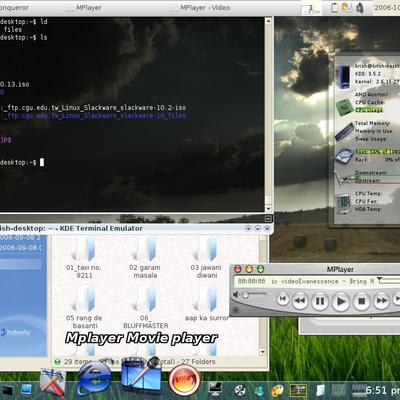The width and height of the screenshot is (400, 400).
Task: Launch the hammer and tools dock icon
Action: [x=53, y=383]
